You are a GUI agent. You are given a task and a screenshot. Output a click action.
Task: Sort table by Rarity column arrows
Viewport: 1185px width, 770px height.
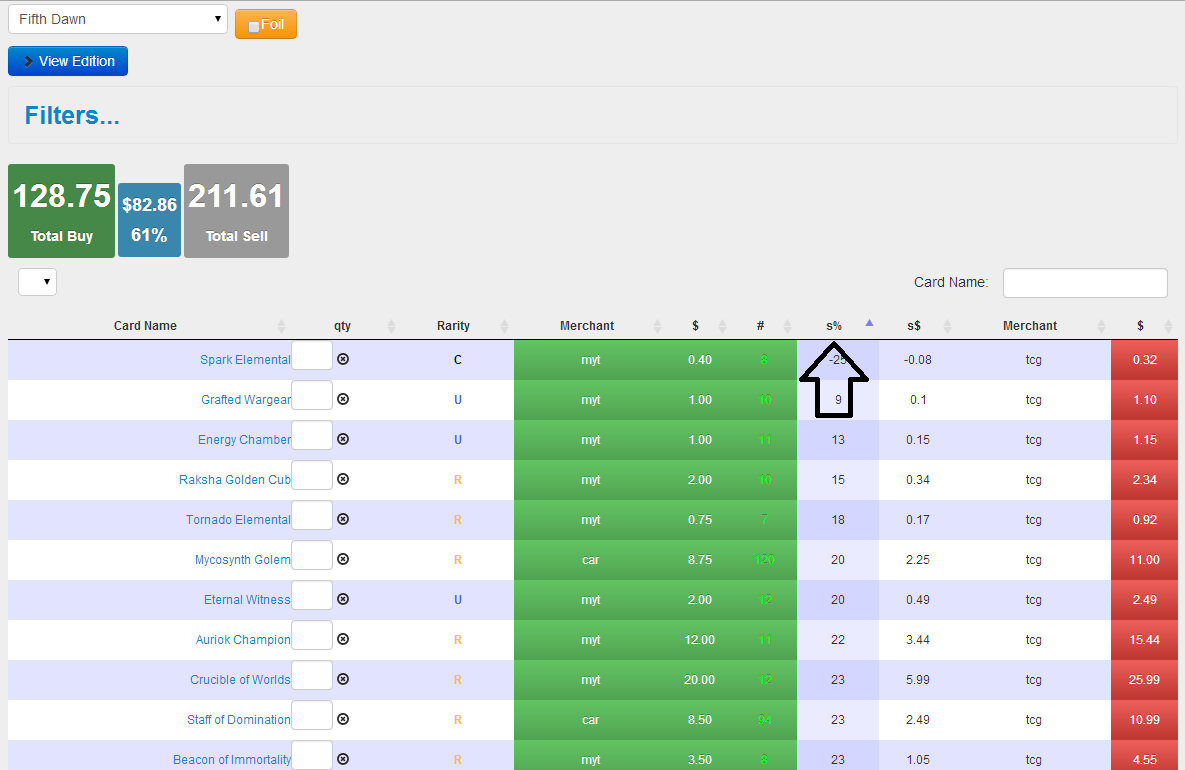point(504,326)
